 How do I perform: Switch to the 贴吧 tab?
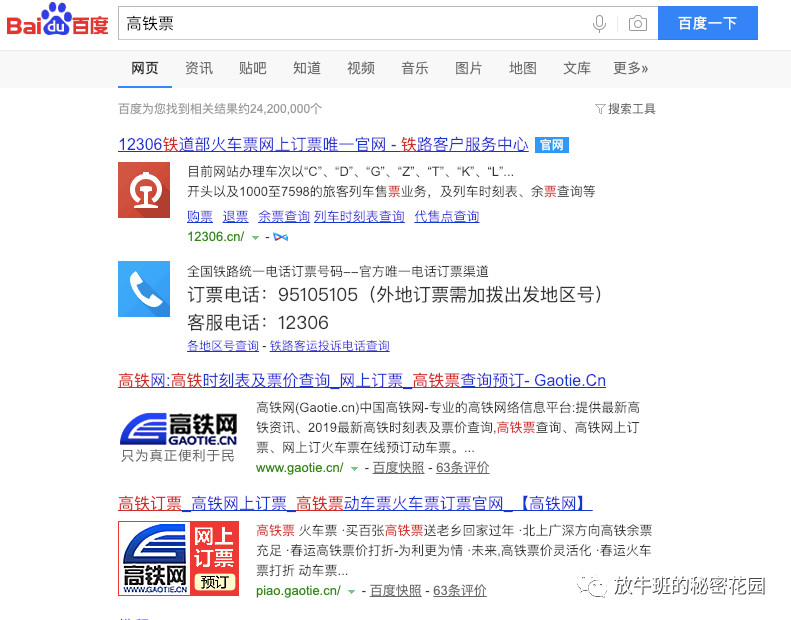click(253, 68)
